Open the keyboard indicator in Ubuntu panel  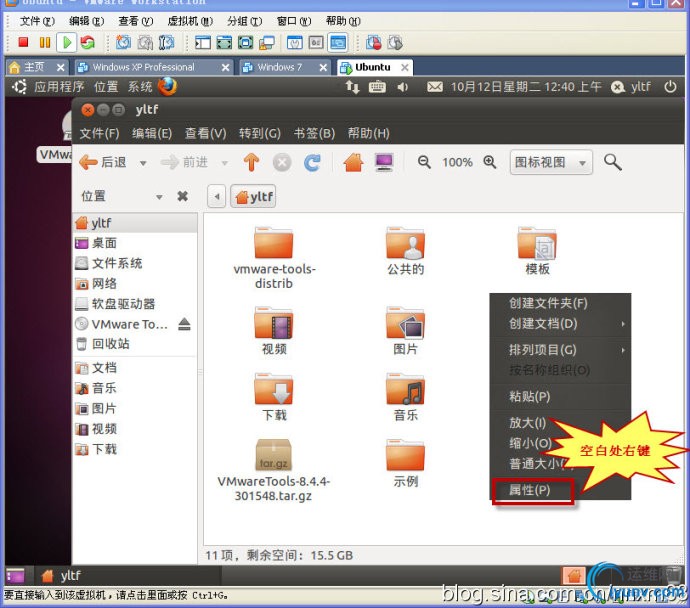click(377, 87)
